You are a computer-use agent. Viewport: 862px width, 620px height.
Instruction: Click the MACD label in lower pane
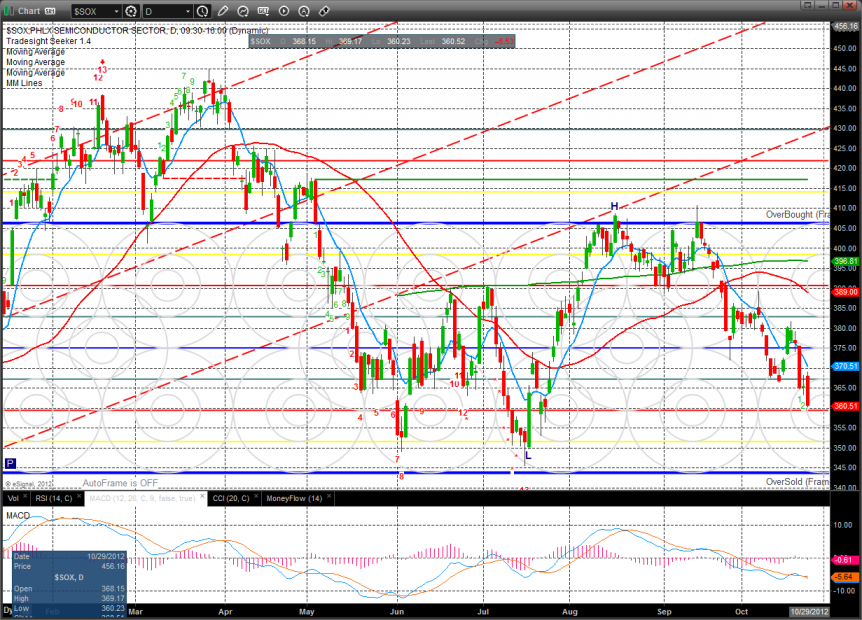[x=18, y=516]
